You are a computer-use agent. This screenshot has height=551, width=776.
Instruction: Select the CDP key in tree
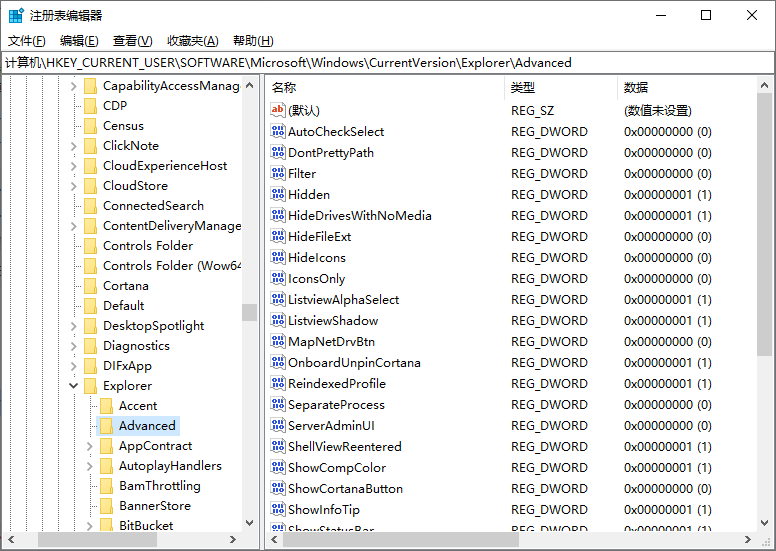[x=115, y=105]
